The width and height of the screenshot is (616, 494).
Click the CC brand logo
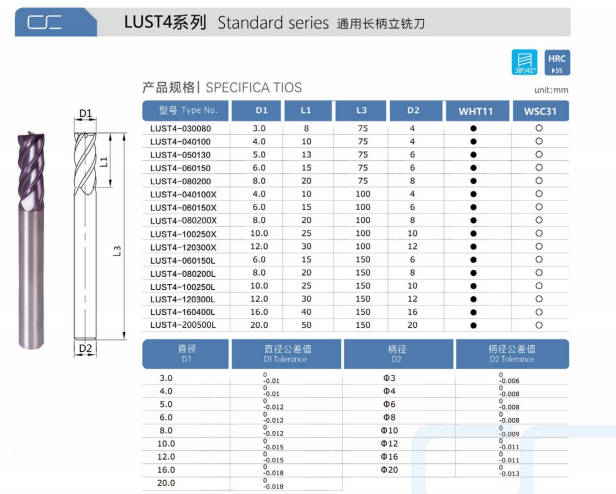point(44,21)
